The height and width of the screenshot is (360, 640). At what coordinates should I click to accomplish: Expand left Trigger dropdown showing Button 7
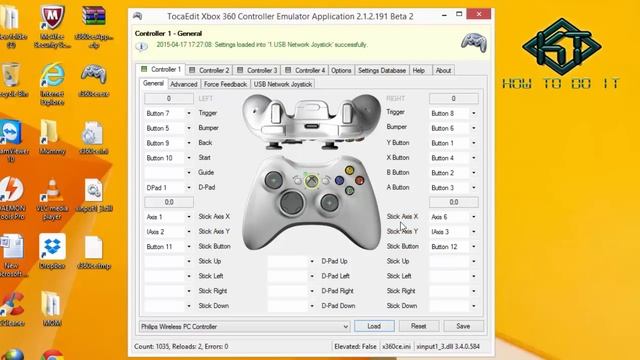pos(189,113)
